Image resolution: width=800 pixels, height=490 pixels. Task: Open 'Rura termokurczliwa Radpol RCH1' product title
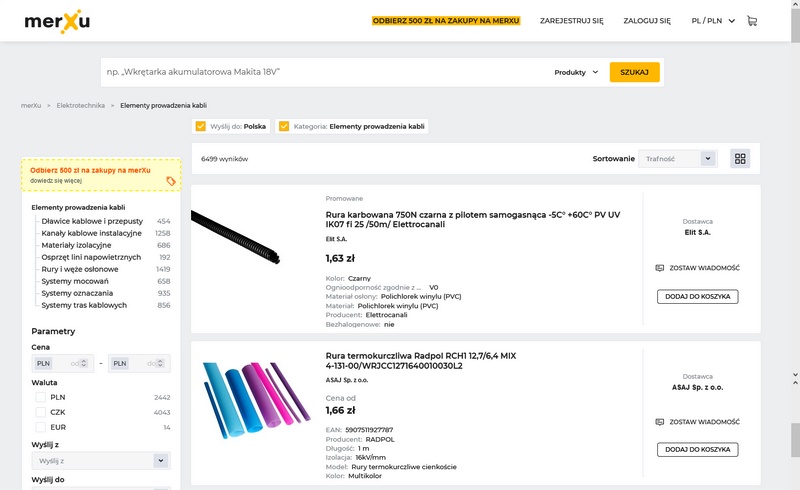[x=421, y=361]
